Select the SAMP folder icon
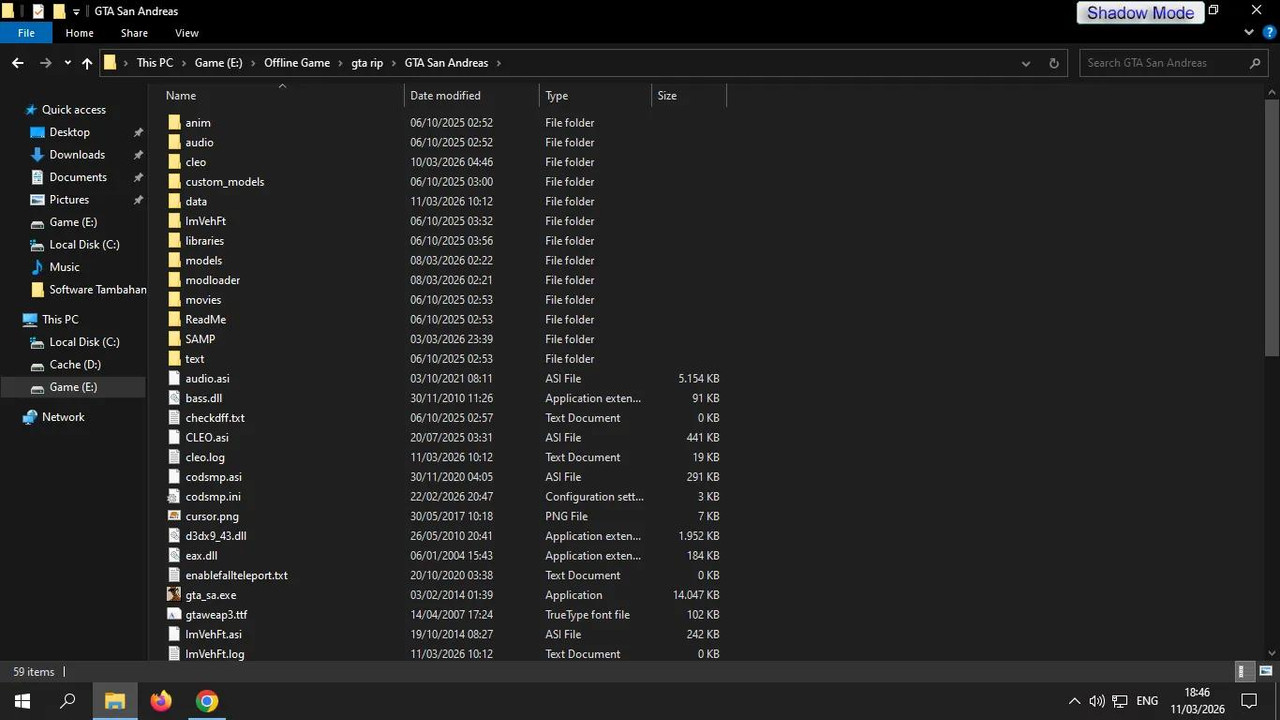This screenshot has height=720, width=1280. click(175, 339)
